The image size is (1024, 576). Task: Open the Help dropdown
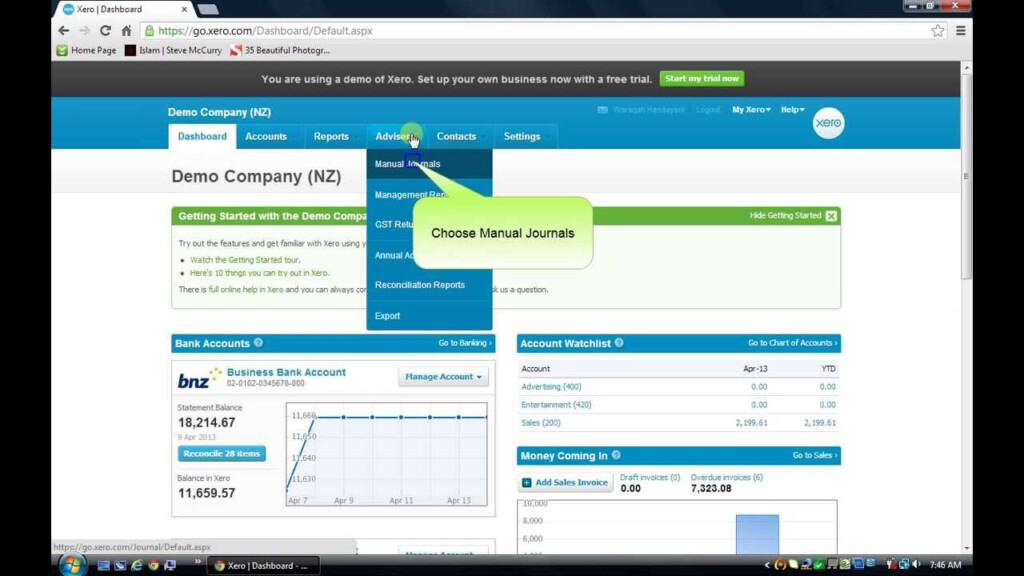click(x=792, y=110)
